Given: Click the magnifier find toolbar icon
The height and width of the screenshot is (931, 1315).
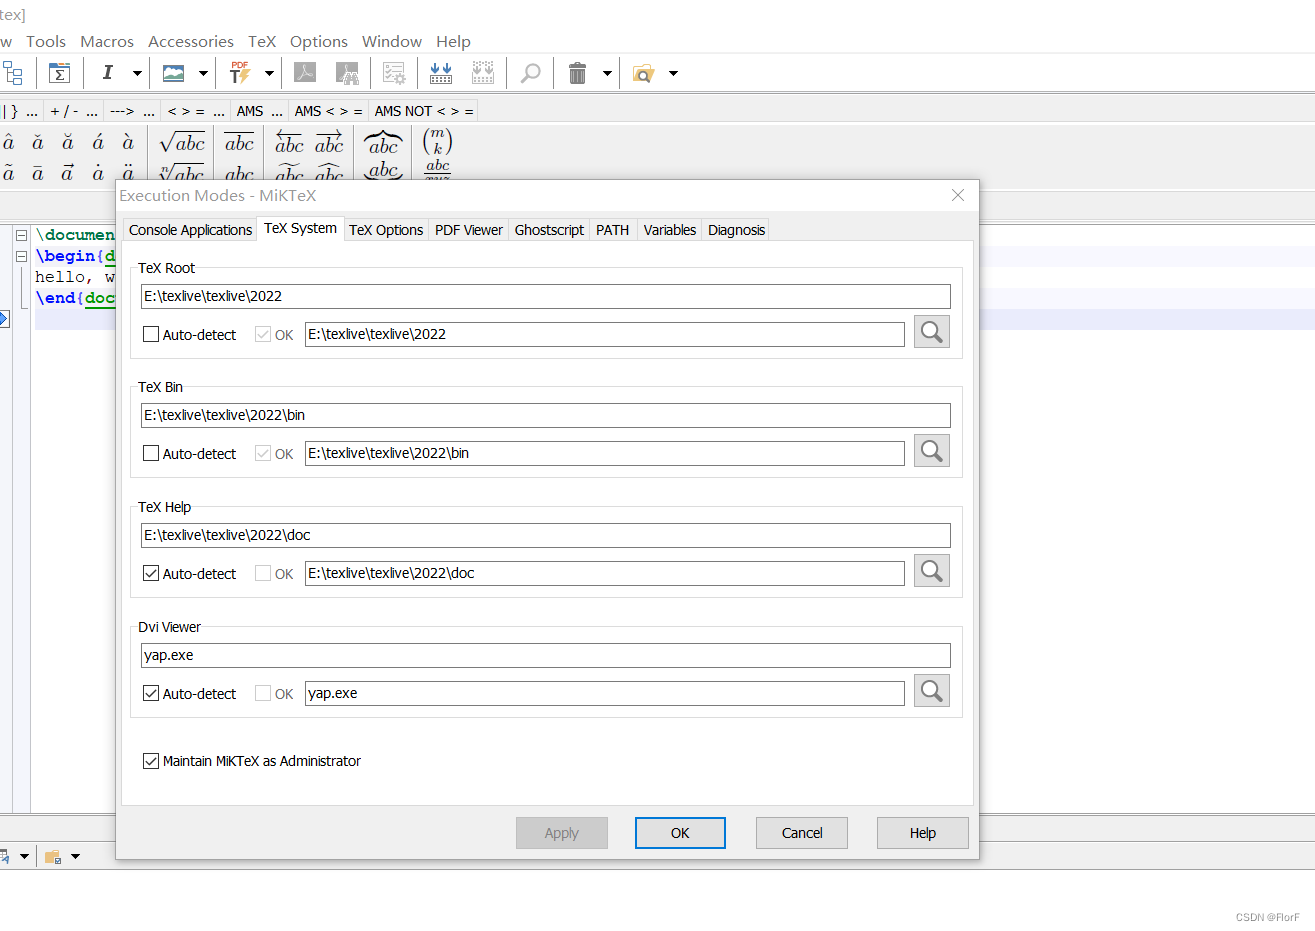Looking at the screenshot, I should 531,73.
